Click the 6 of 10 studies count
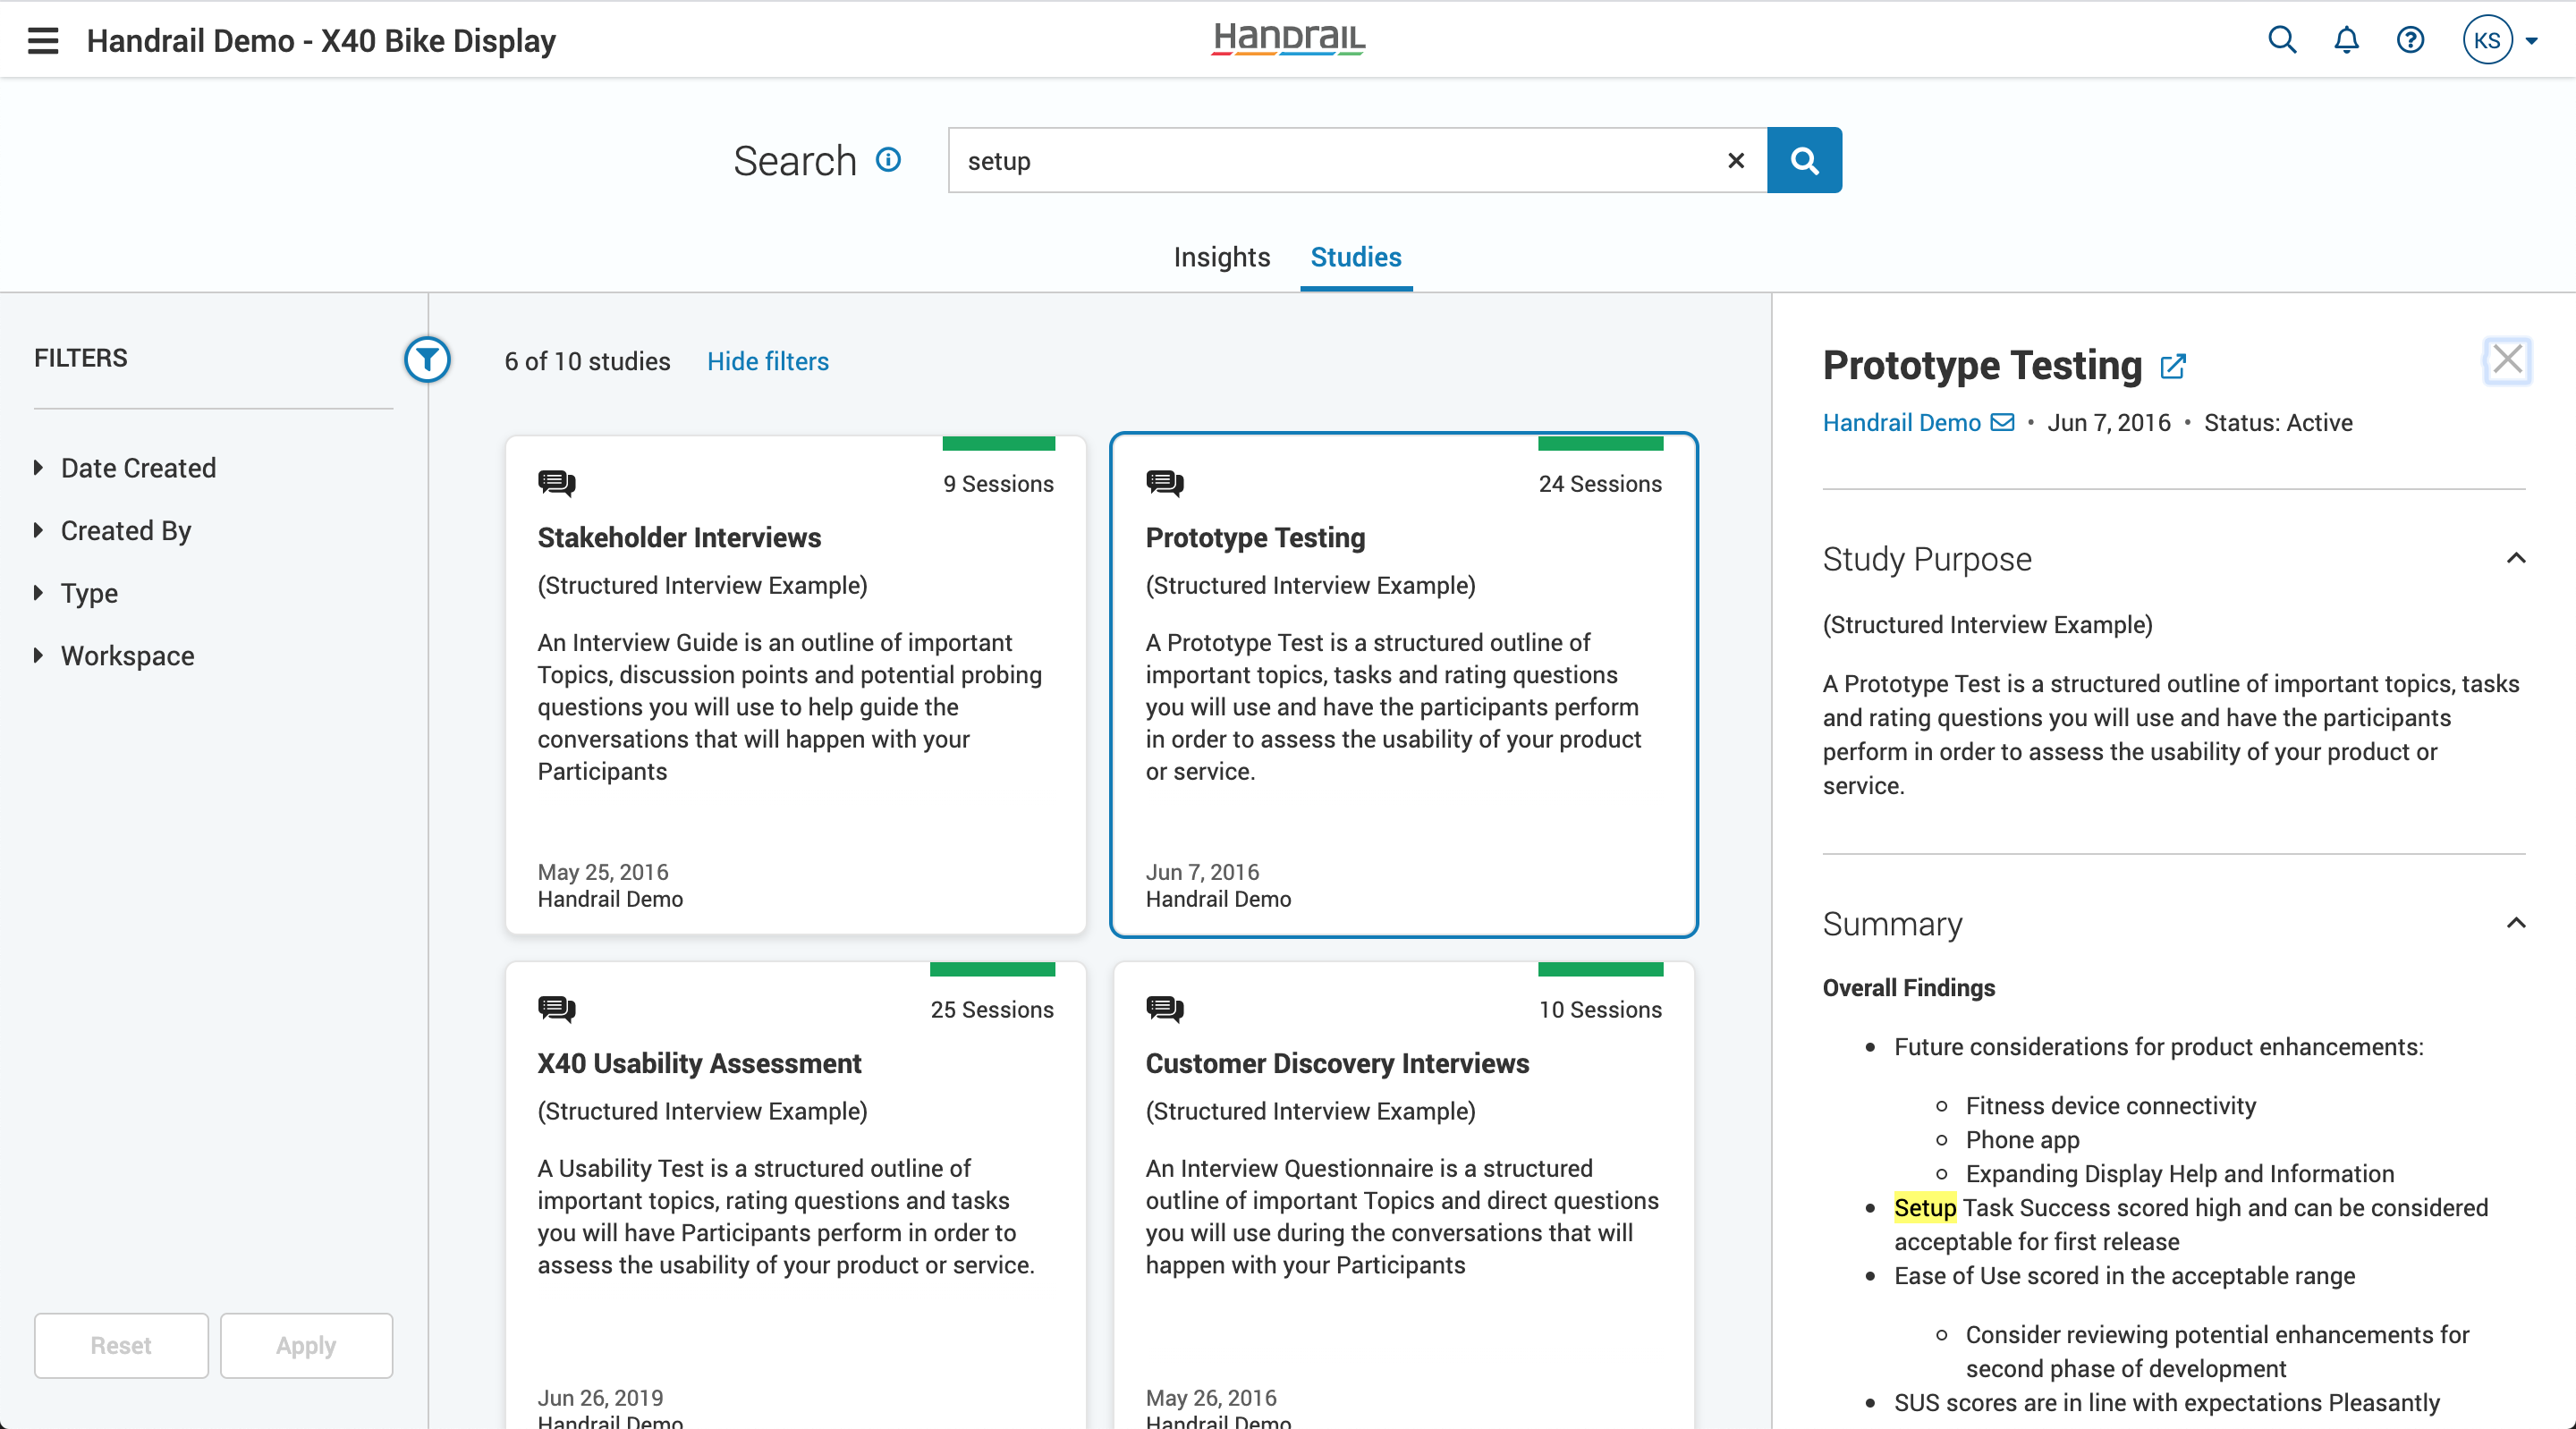2576x1429 pixels. click(587, 361)
